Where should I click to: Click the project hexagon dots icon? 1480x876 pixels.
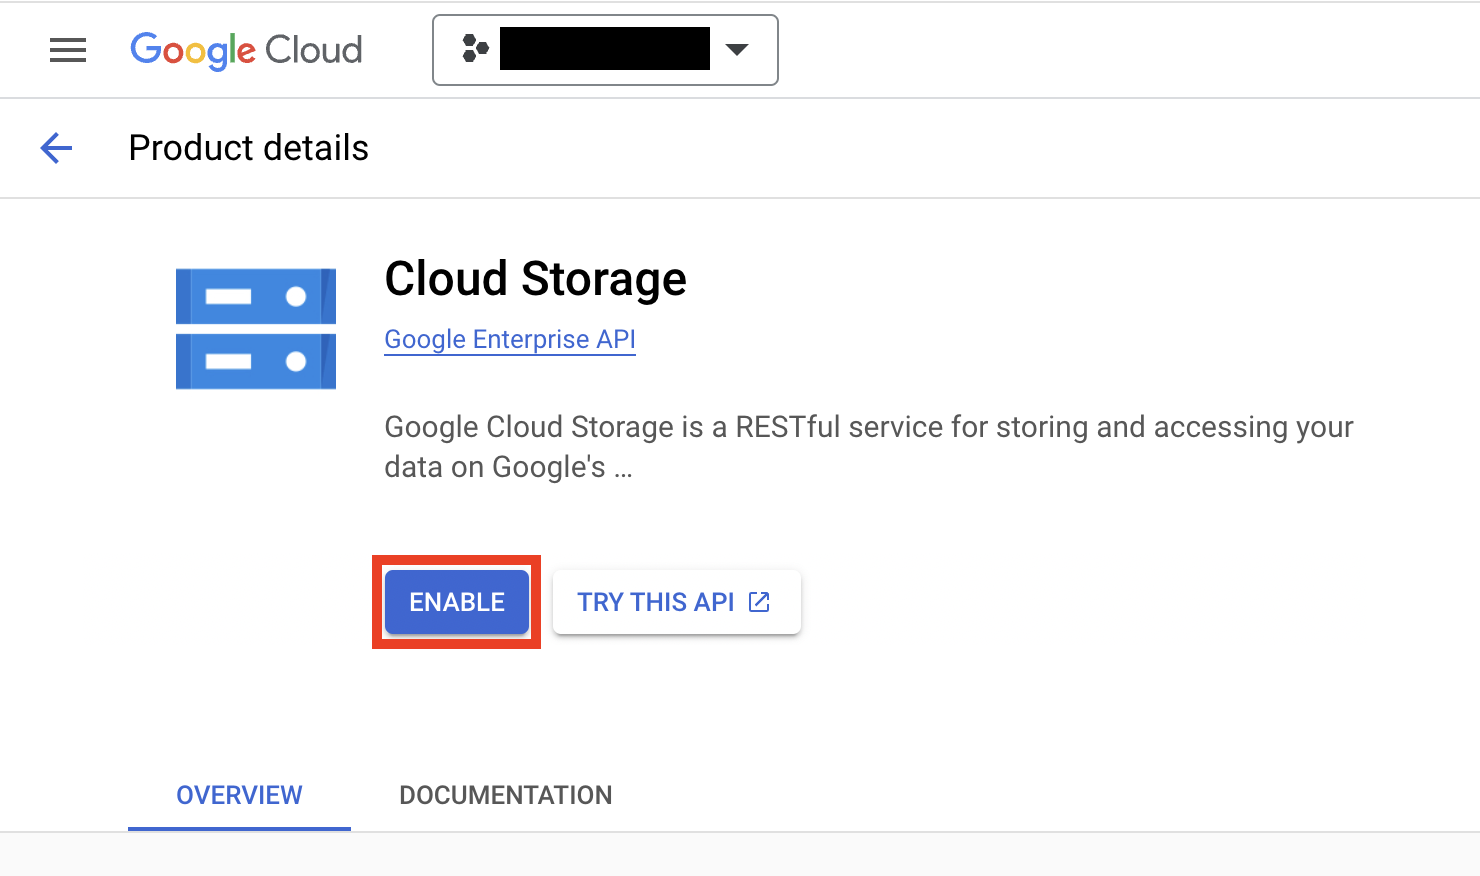tap(476, 48)
